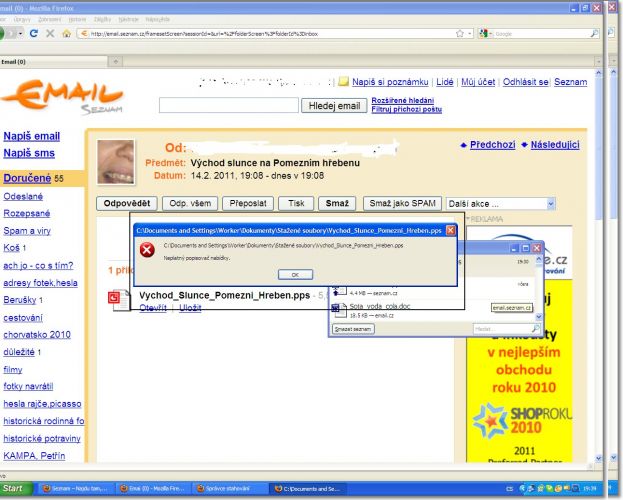The image size is (623, 500).
Task: Go to Předchozí message
Action: coord(492,145)
